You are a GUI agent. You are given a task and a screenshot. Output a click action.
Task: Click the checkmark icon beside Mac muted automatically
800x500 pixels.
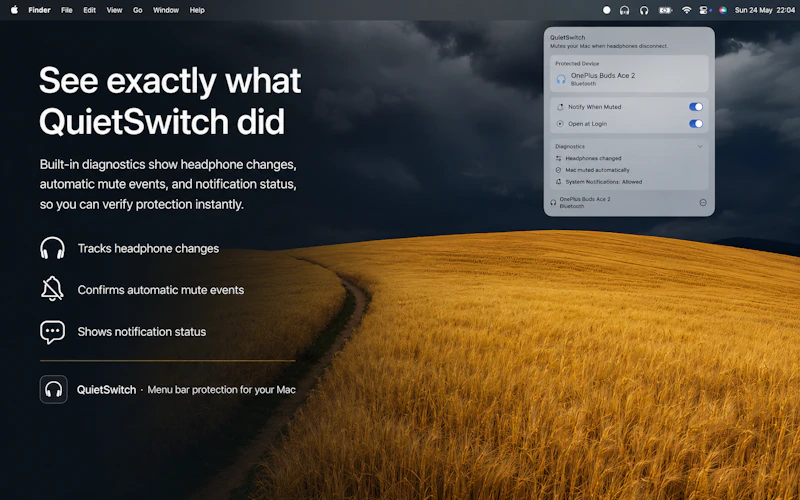(x=558, y=170)
